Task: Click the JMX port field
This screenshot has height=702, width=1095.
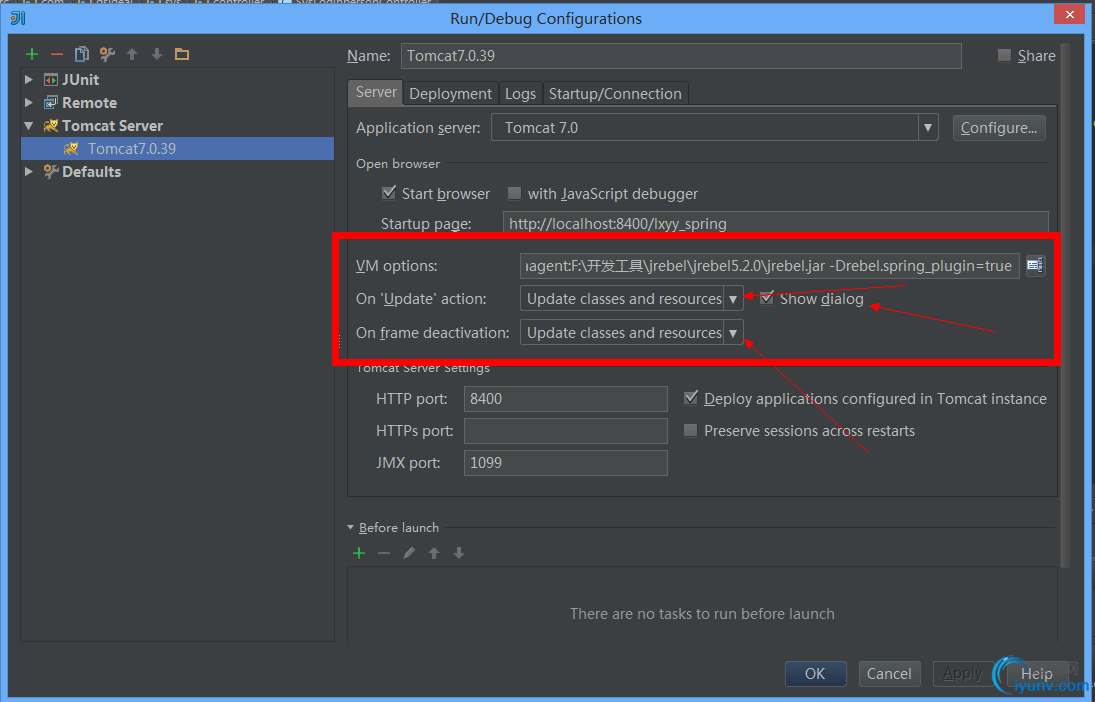Action: point(566,462)
